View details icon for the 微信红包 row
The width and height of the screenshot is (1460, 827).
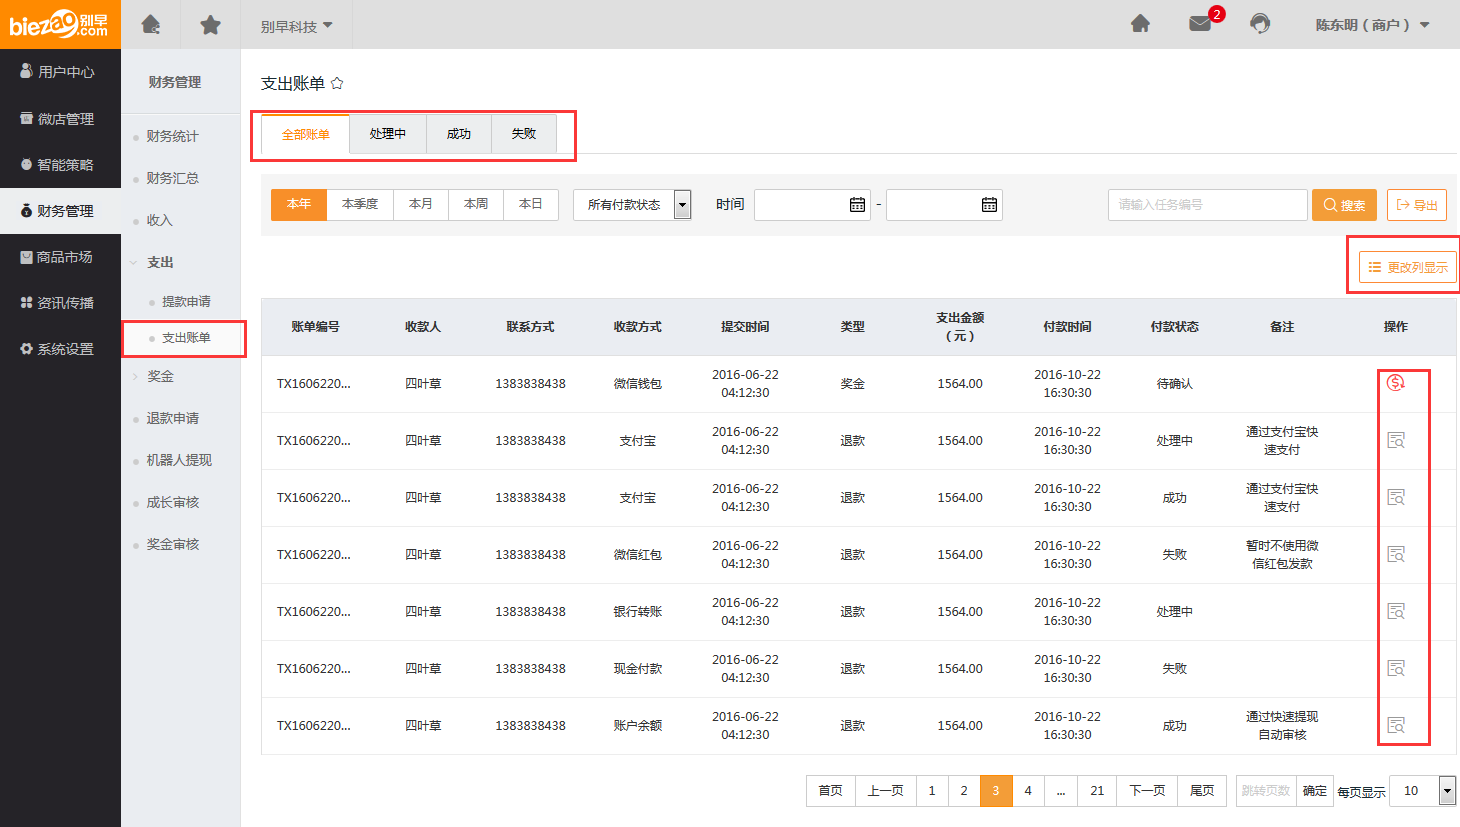click(1396, 554)
